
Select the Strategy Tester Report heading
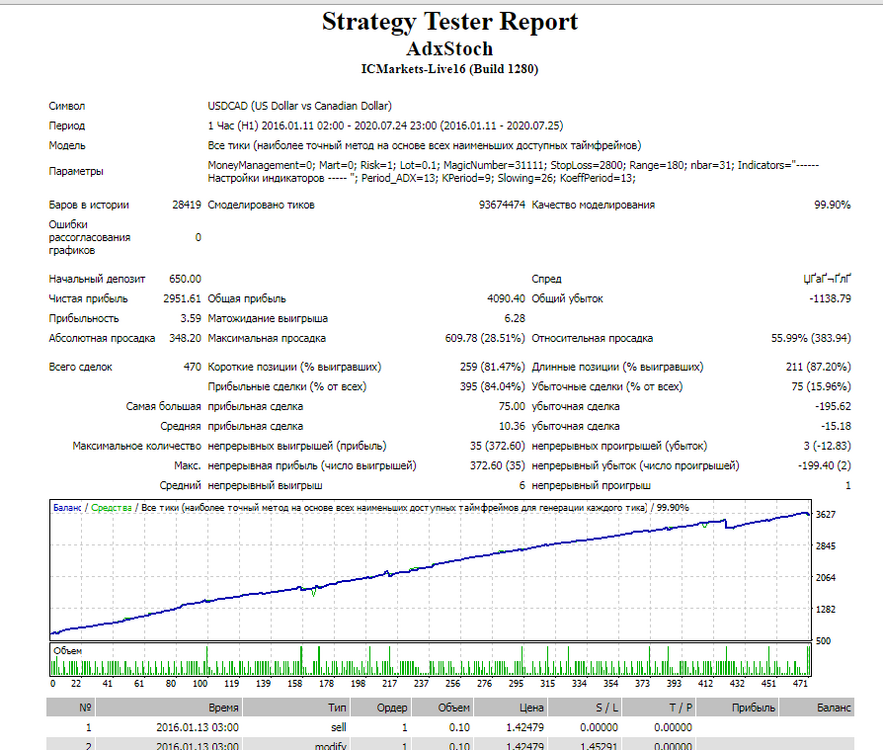(x=449, y=23)
